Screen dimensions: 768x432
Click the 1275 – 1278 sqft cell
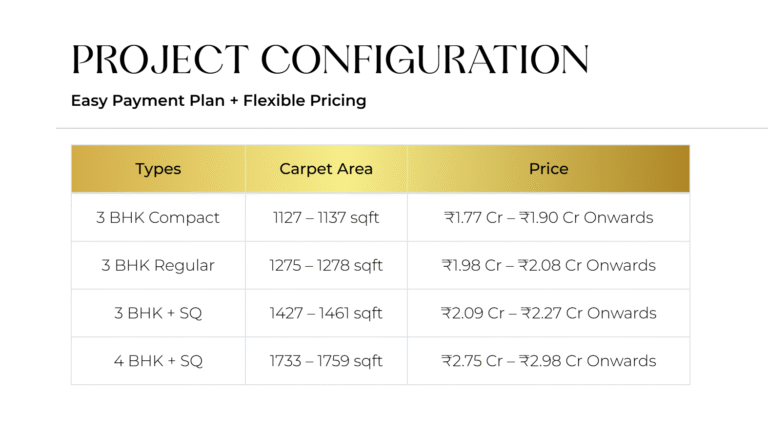(x=326, y=266)
